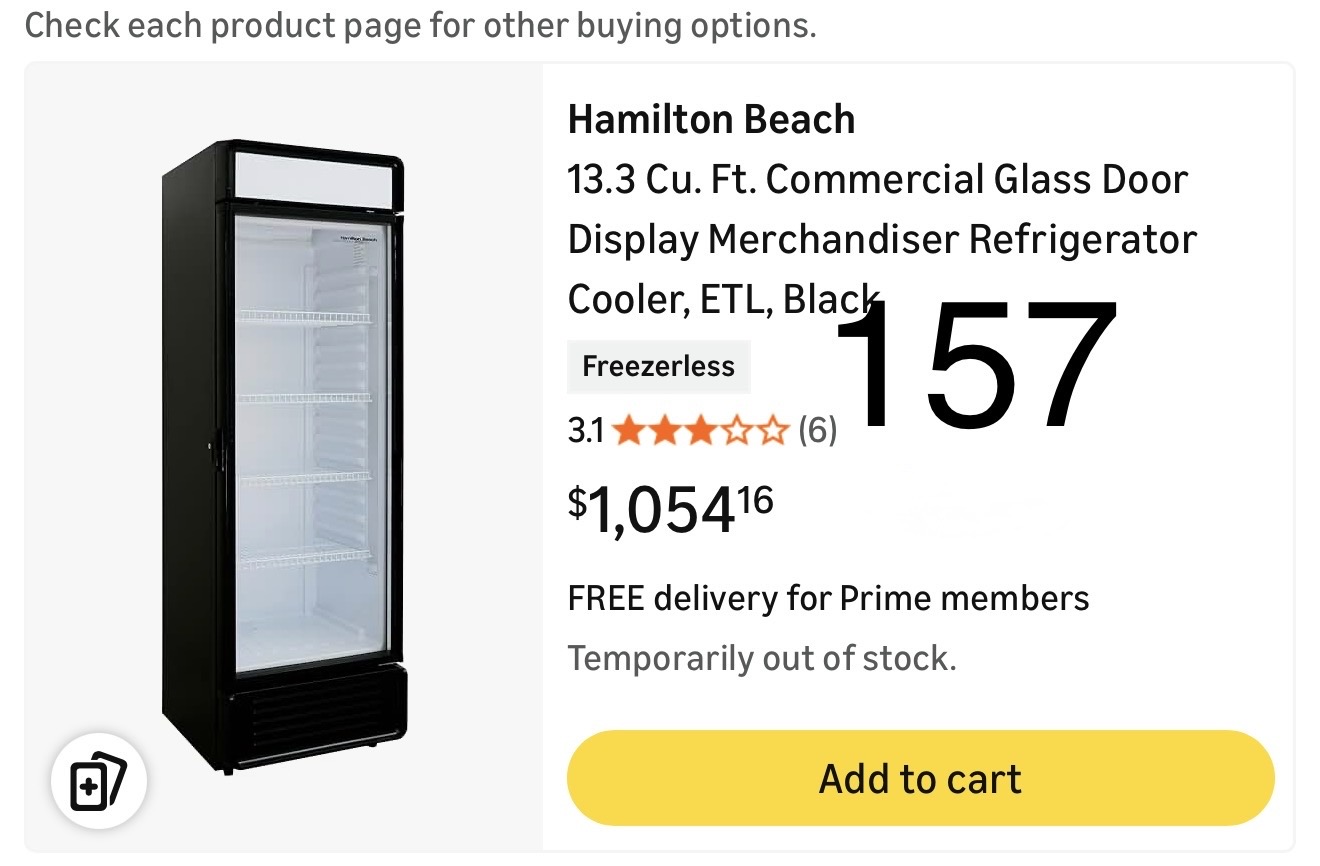Click the yellow Add to cart button
The width and height of the screenshot is (1320, 866).
tap(920, 778)
